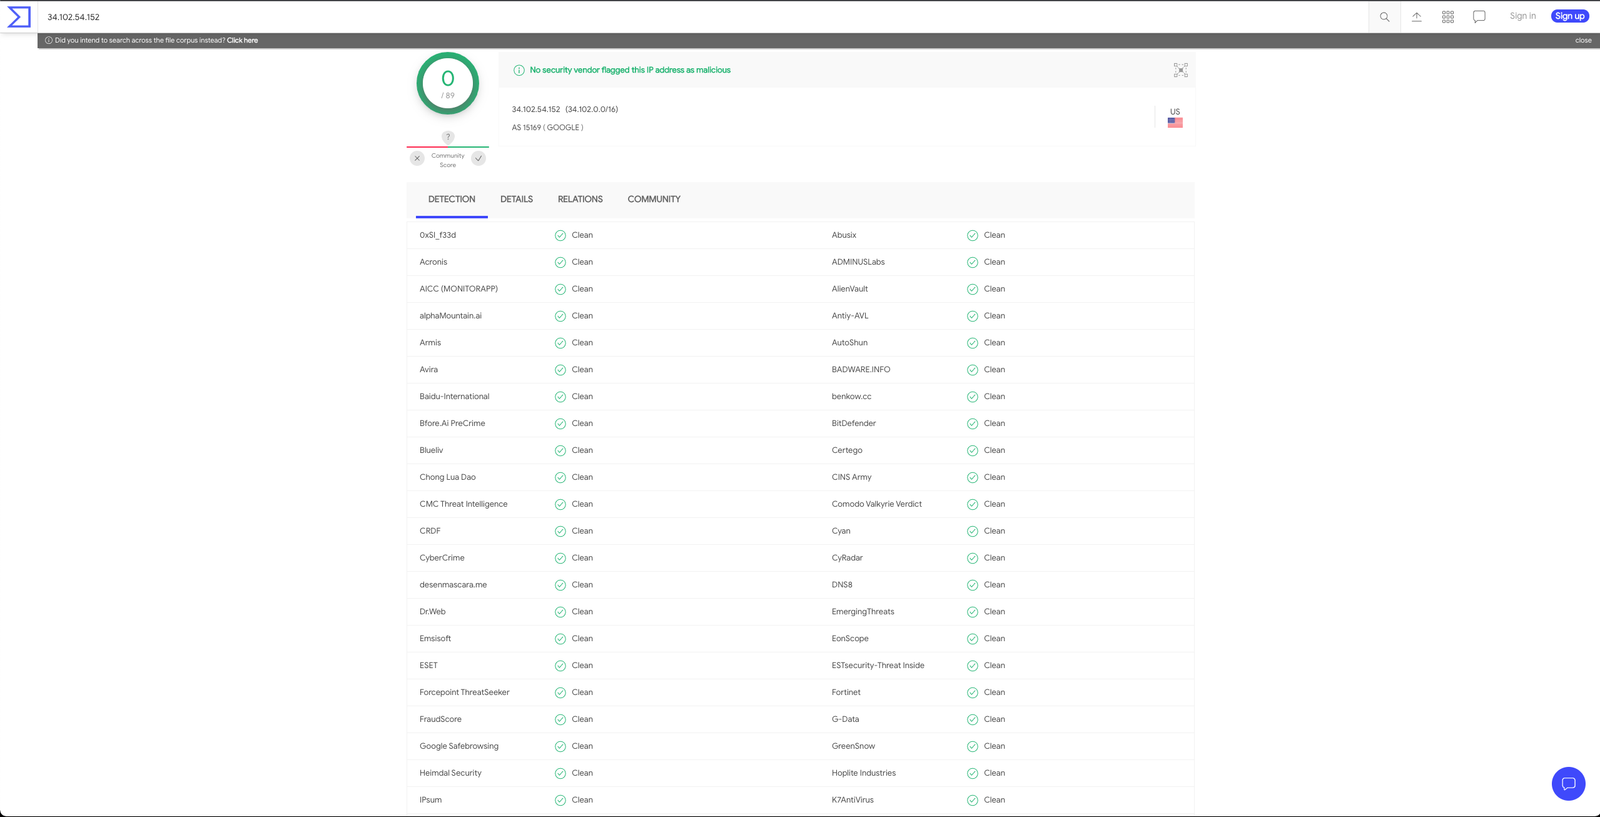Viewport: 1600px width, 817px height.
Task: Open the notifications comment icon
Action: [1479, 17]
